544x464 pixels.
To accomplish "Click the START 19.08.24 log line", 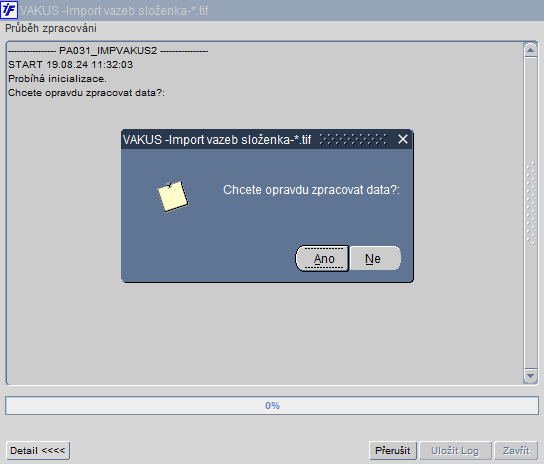I will pyautogui.click(x=70, y=65).
